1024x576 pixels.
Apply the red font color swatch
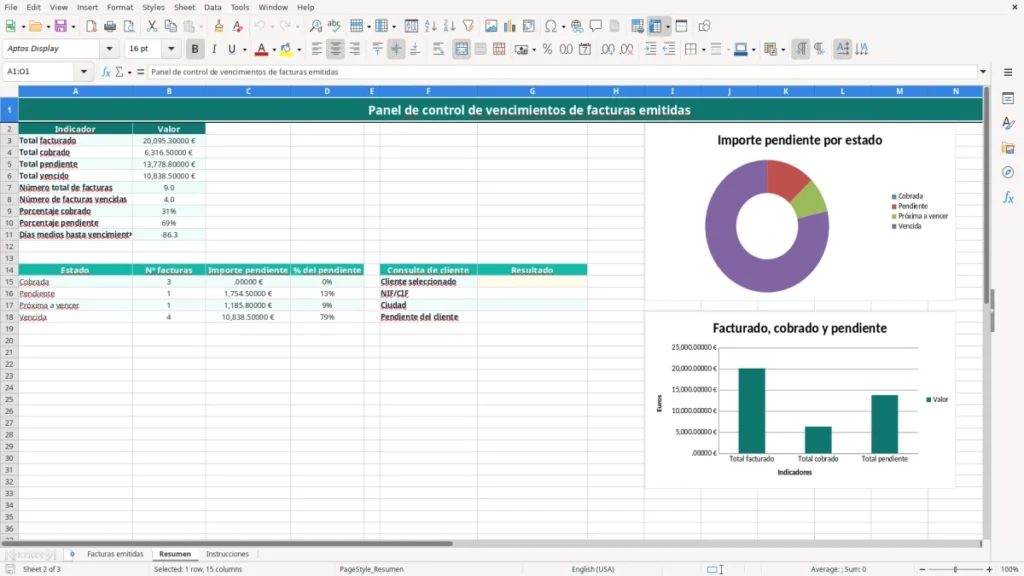click(261, 49)
